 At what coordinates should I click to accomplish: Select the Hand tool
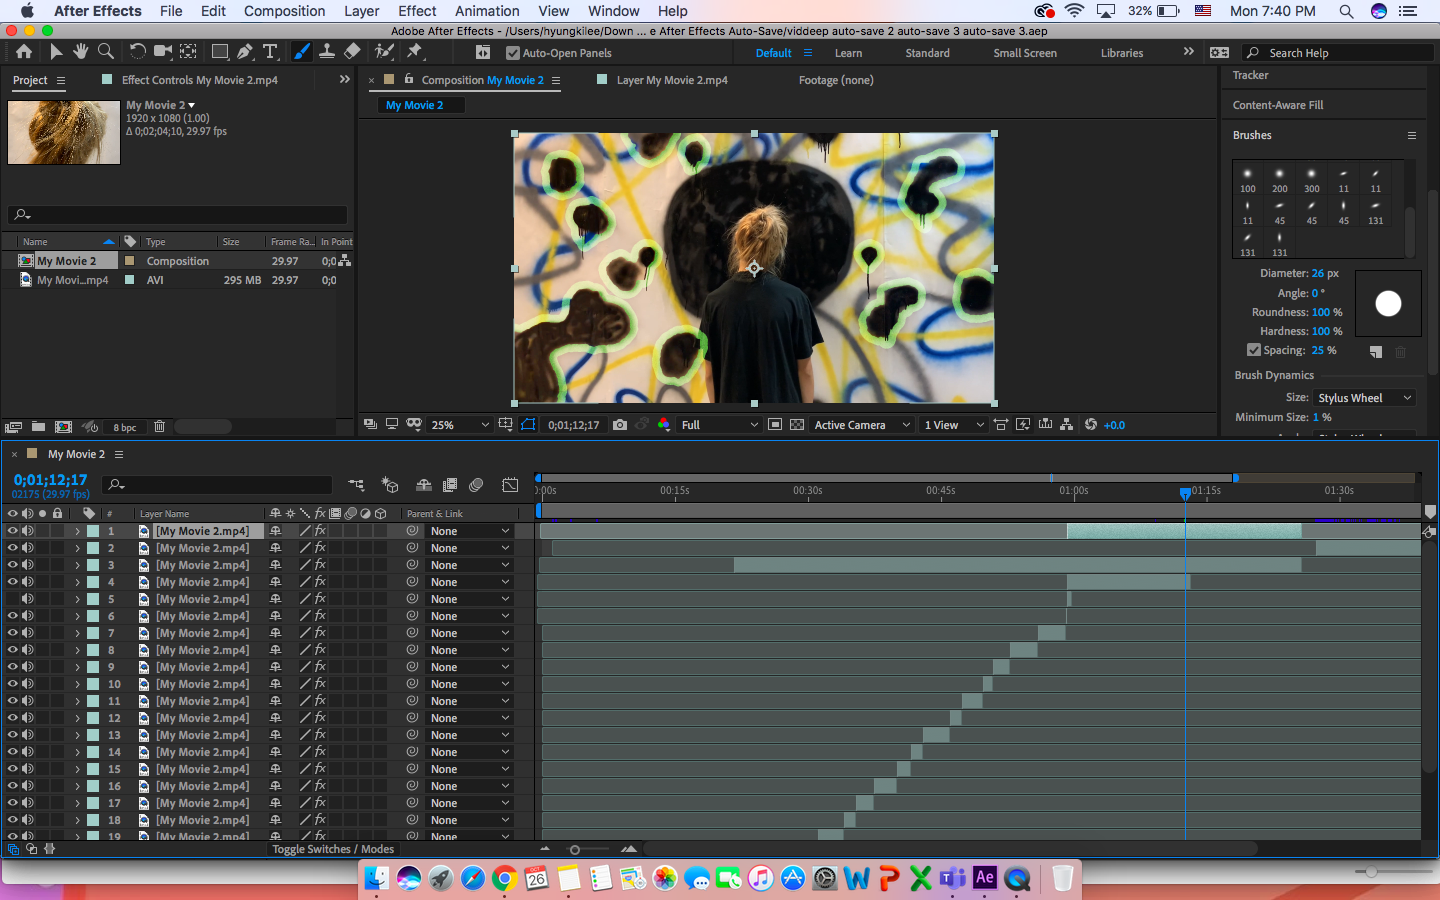(x=79, y=51)
